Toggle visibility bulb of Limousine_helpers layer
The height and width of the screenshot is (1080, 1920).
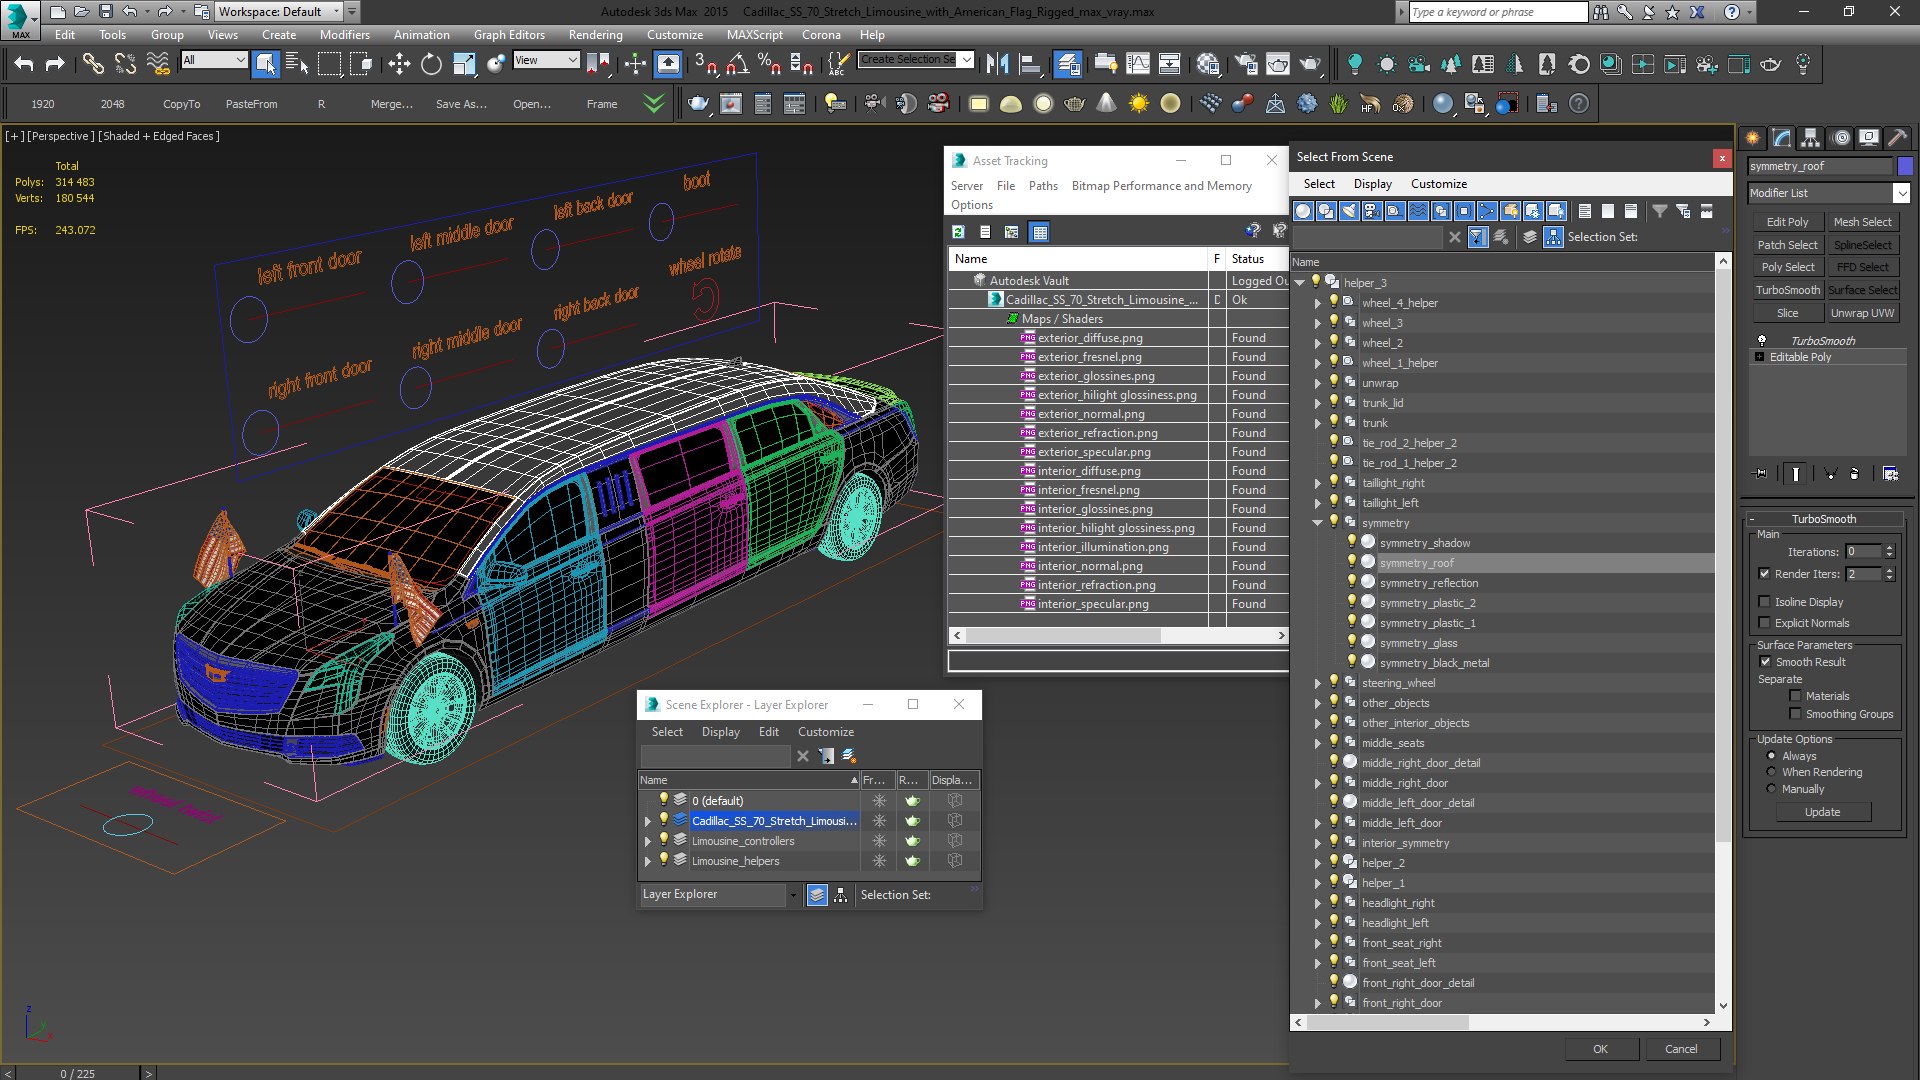click(x=663, y=860)
